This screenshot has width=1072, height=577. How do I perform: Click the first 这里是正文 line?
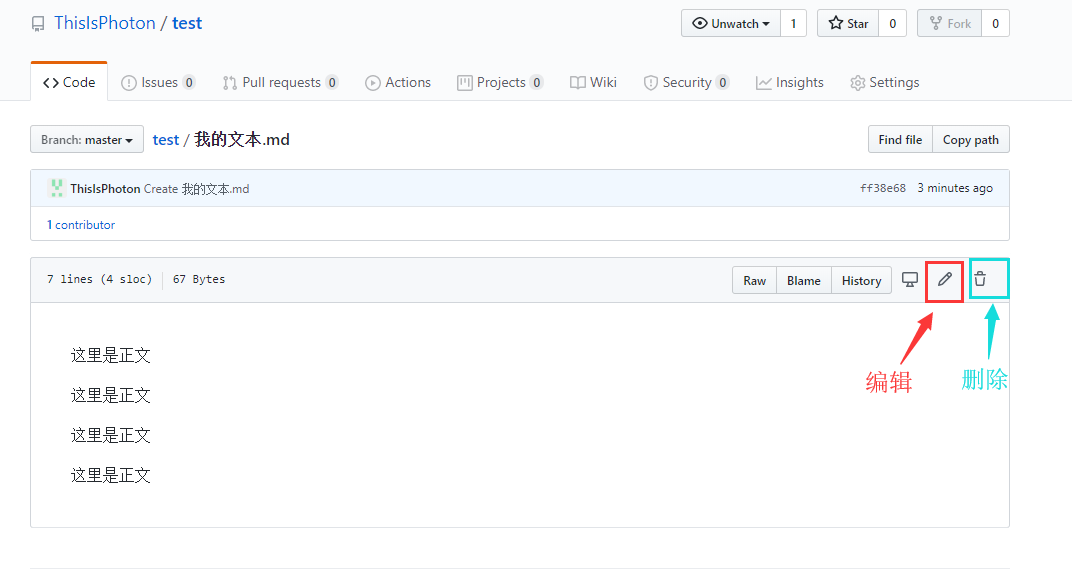tap(111, 355)
